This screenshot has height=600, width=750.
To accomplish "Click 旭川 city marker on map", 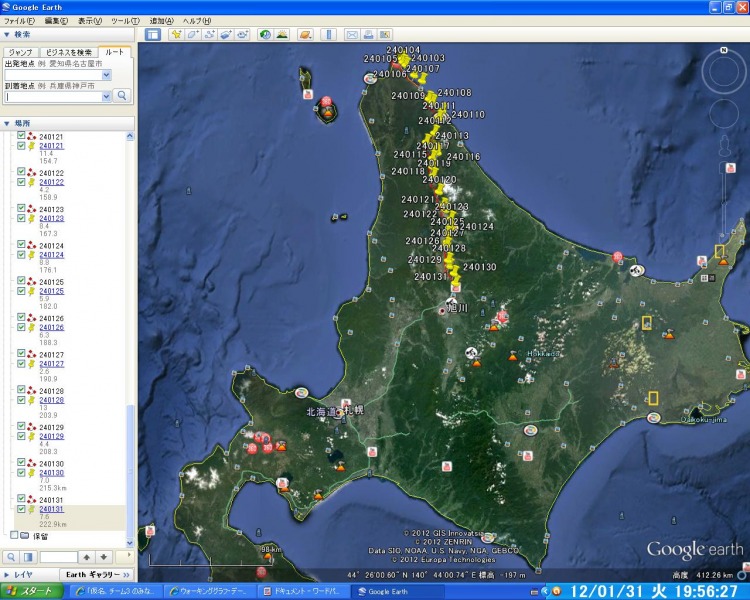I will tap(442, 311).
